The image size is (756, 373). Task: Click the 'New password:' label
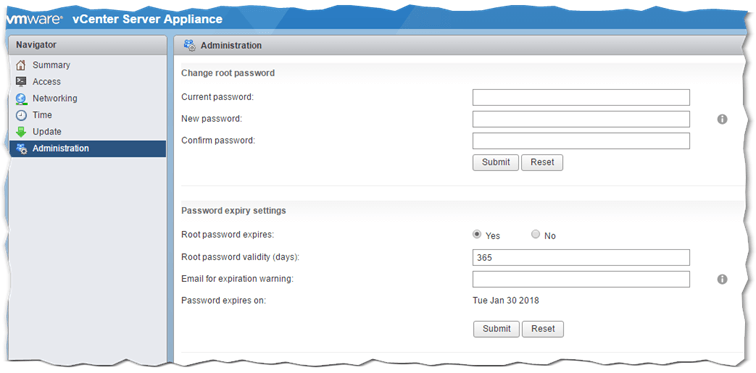pyautogui.click(x=212, y=119)
